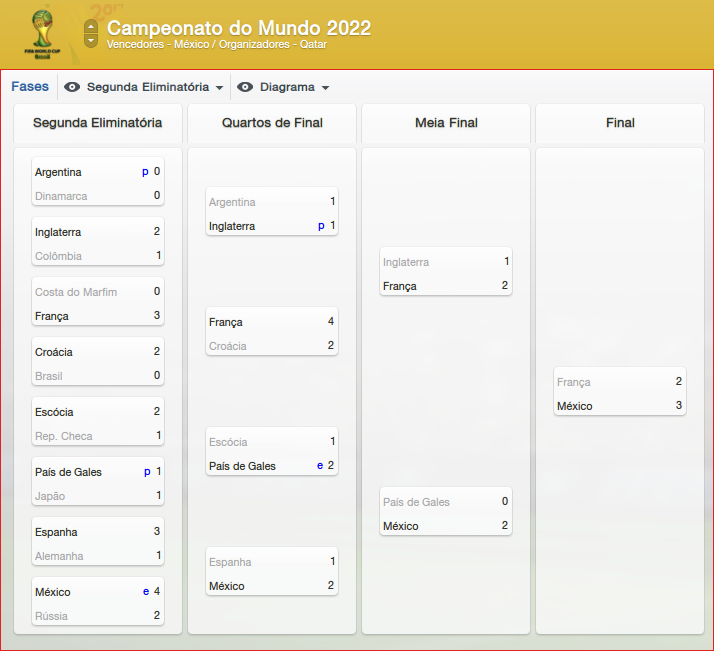The width and height of the screenshot is (714, 651).
Task: Open the Inglaterra vs França semifinal
Action: coord(446,274)
